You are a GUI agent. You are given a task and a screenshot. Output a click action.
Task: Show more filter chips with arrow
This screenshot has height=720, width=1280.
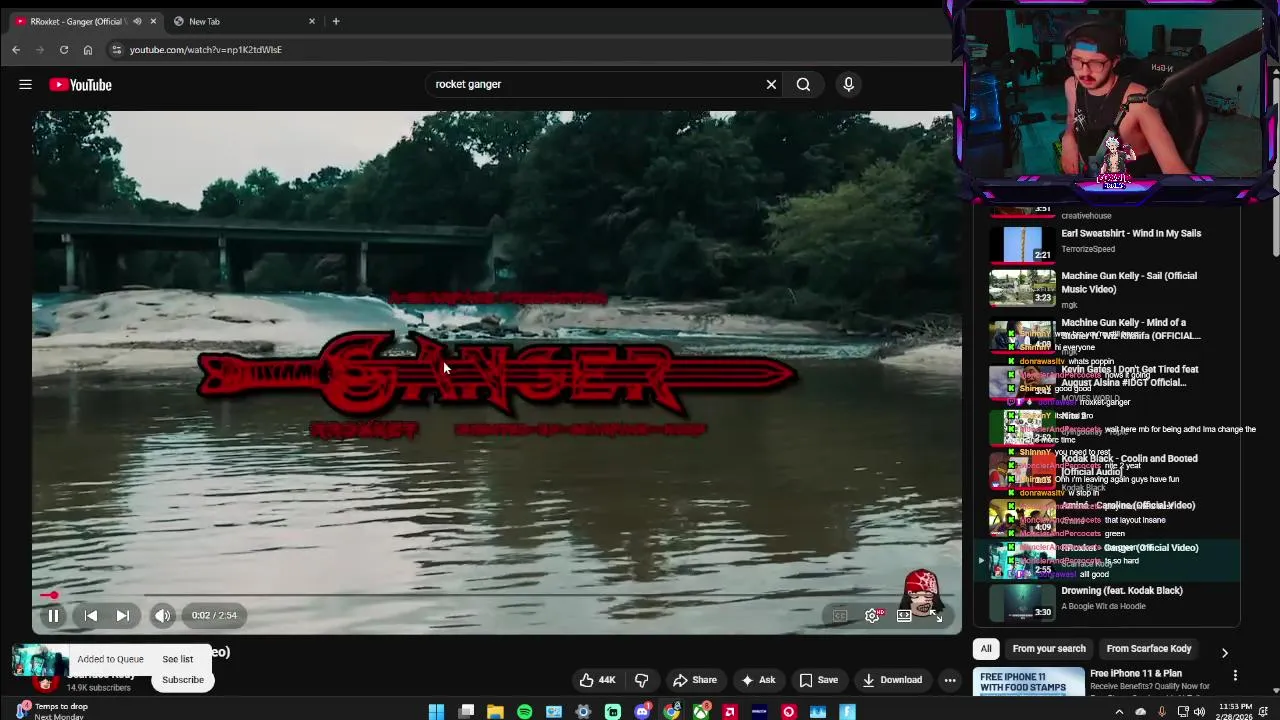(x=1224, y=653)
